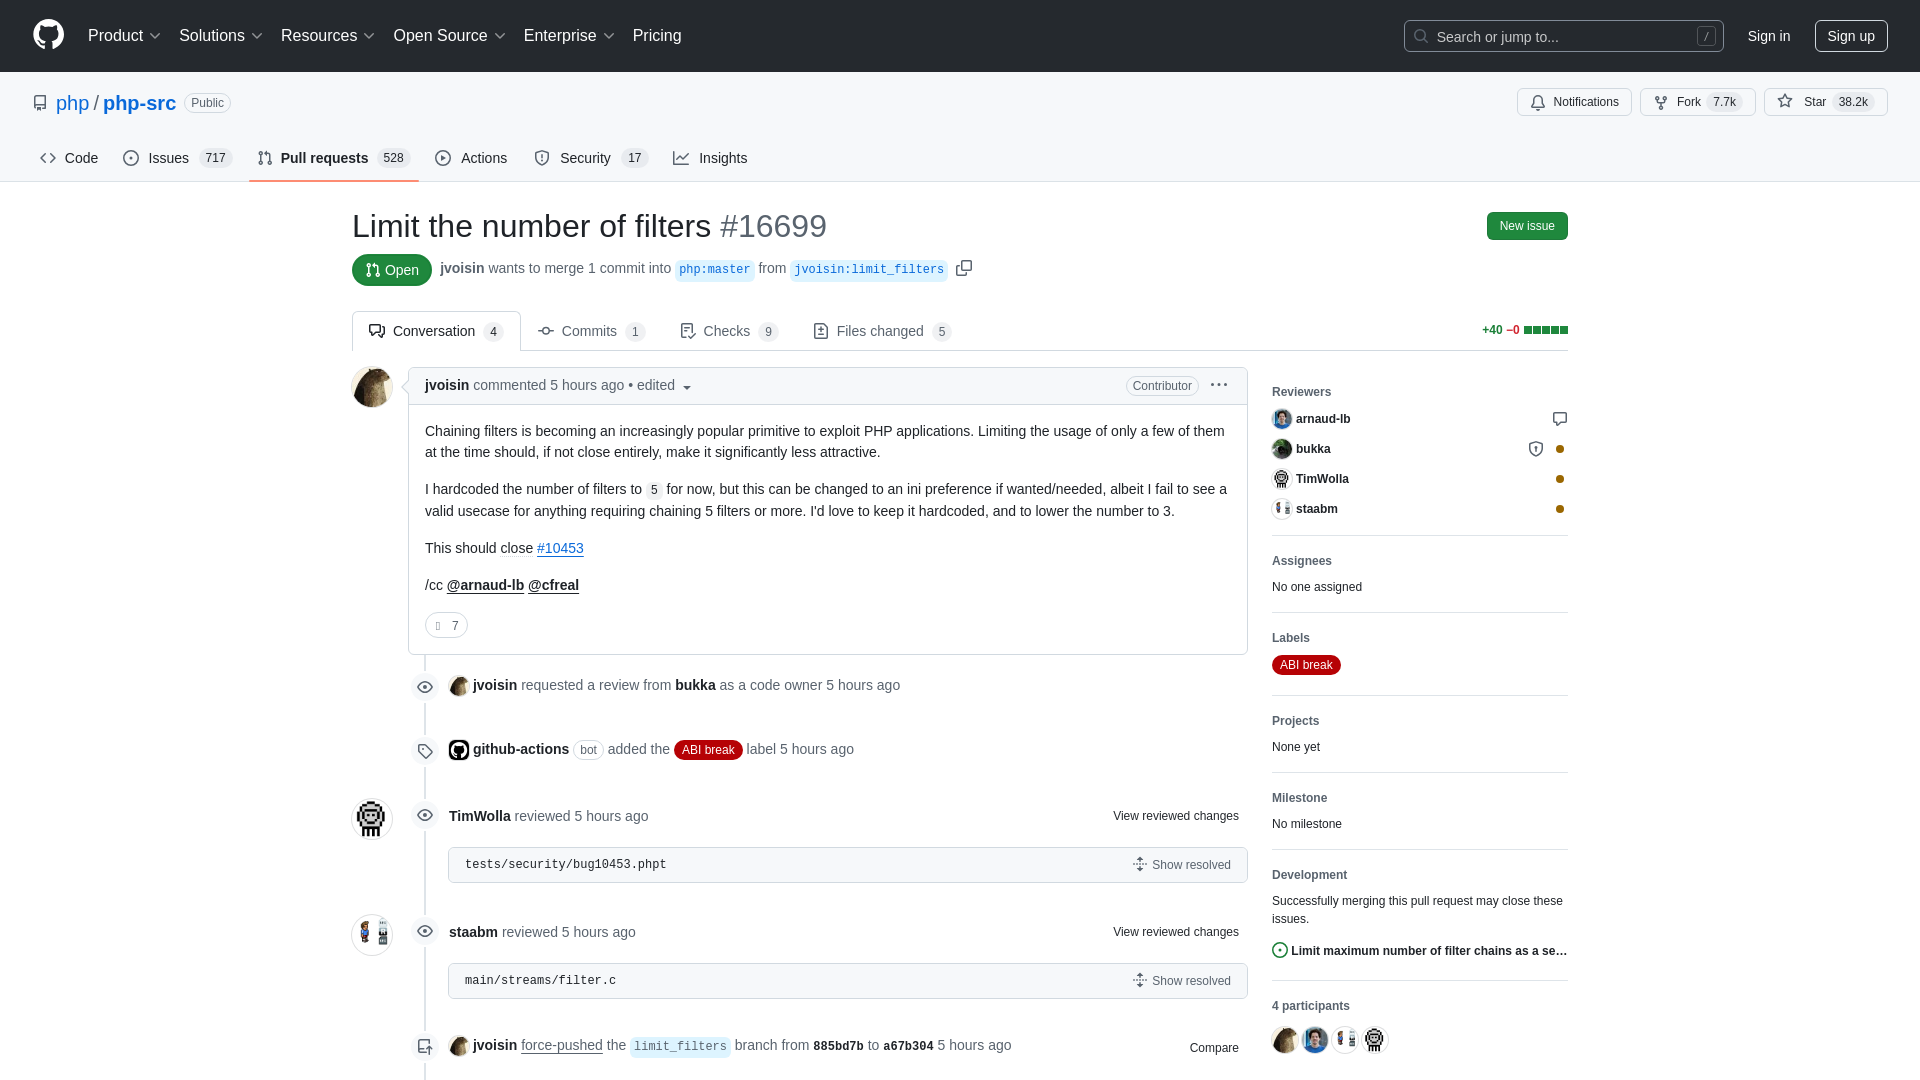Click the code owner shield next to bukka

pyautogui.click(x=1536, y=449)
